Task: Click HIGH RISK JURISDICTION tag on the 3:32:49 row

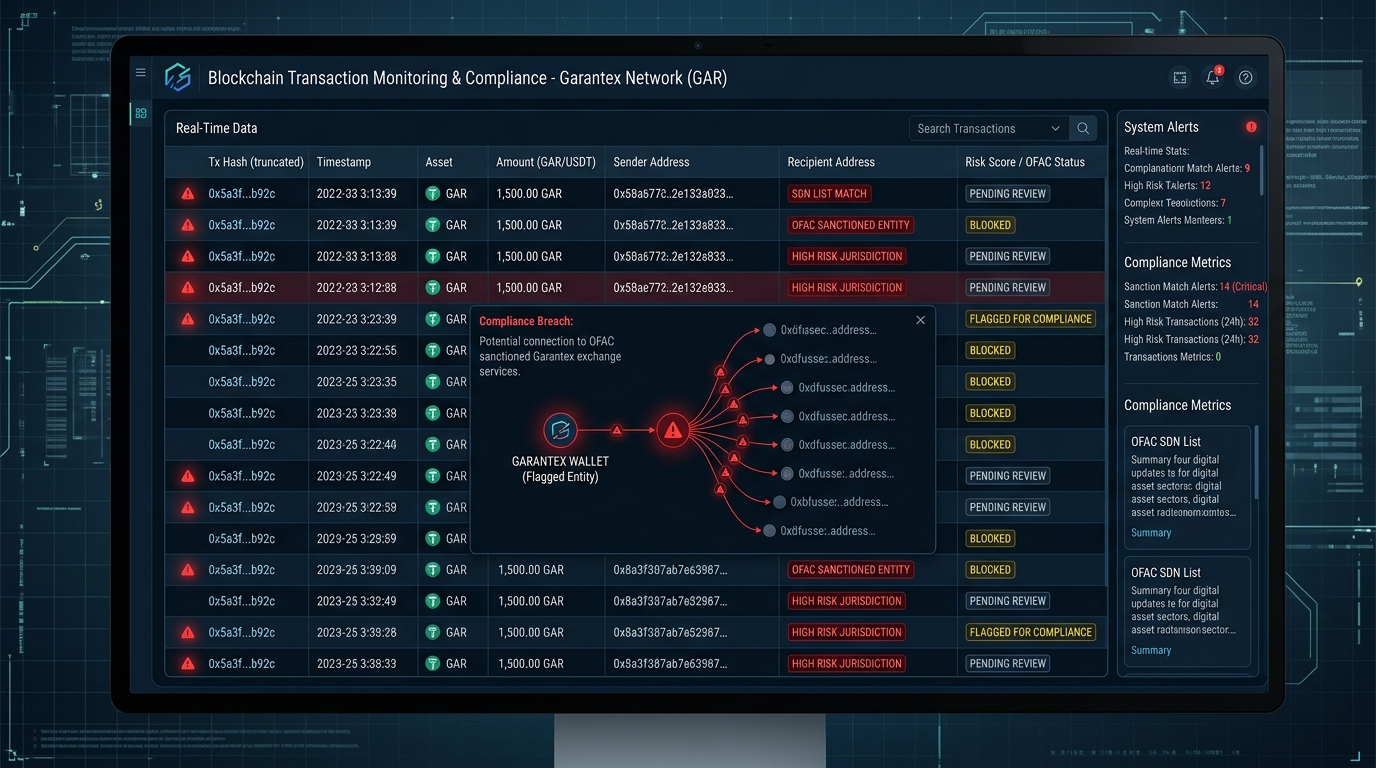Action: 847,601
